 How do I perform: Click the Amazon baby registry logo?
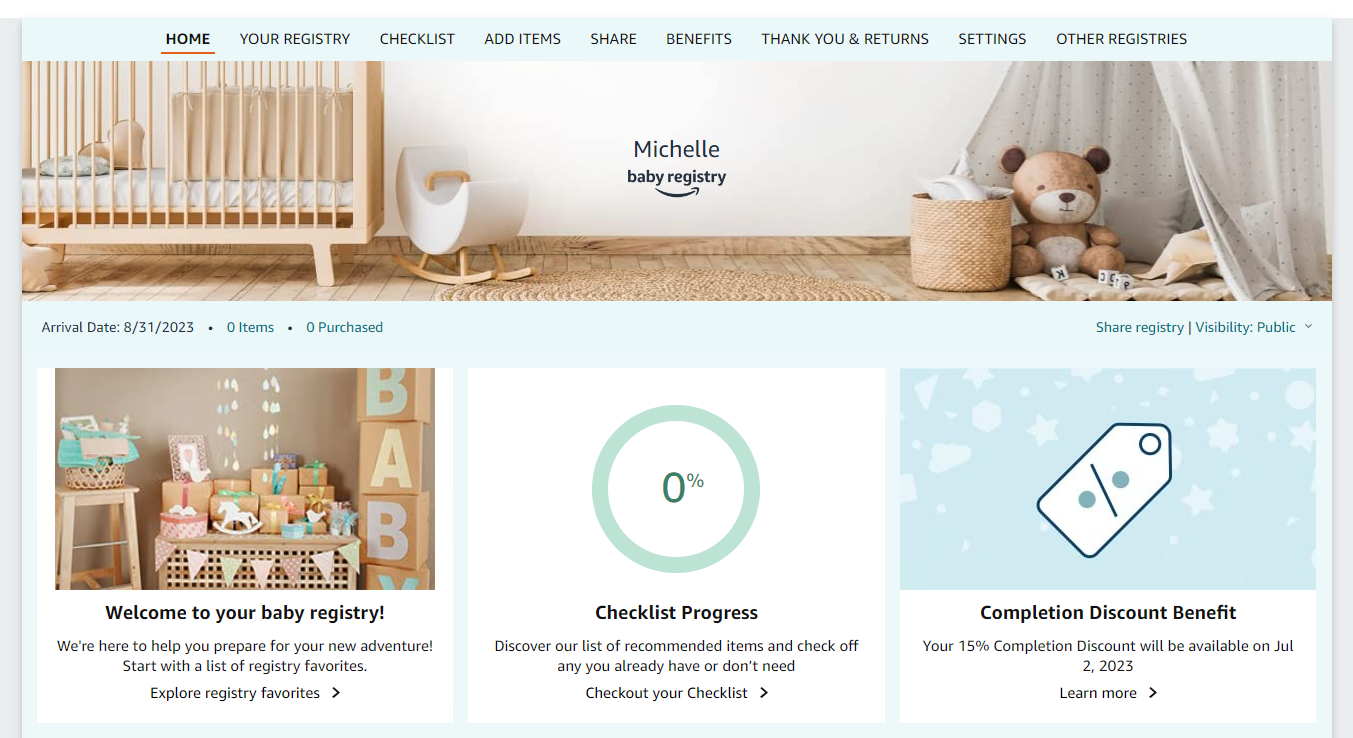click(677, 182)
